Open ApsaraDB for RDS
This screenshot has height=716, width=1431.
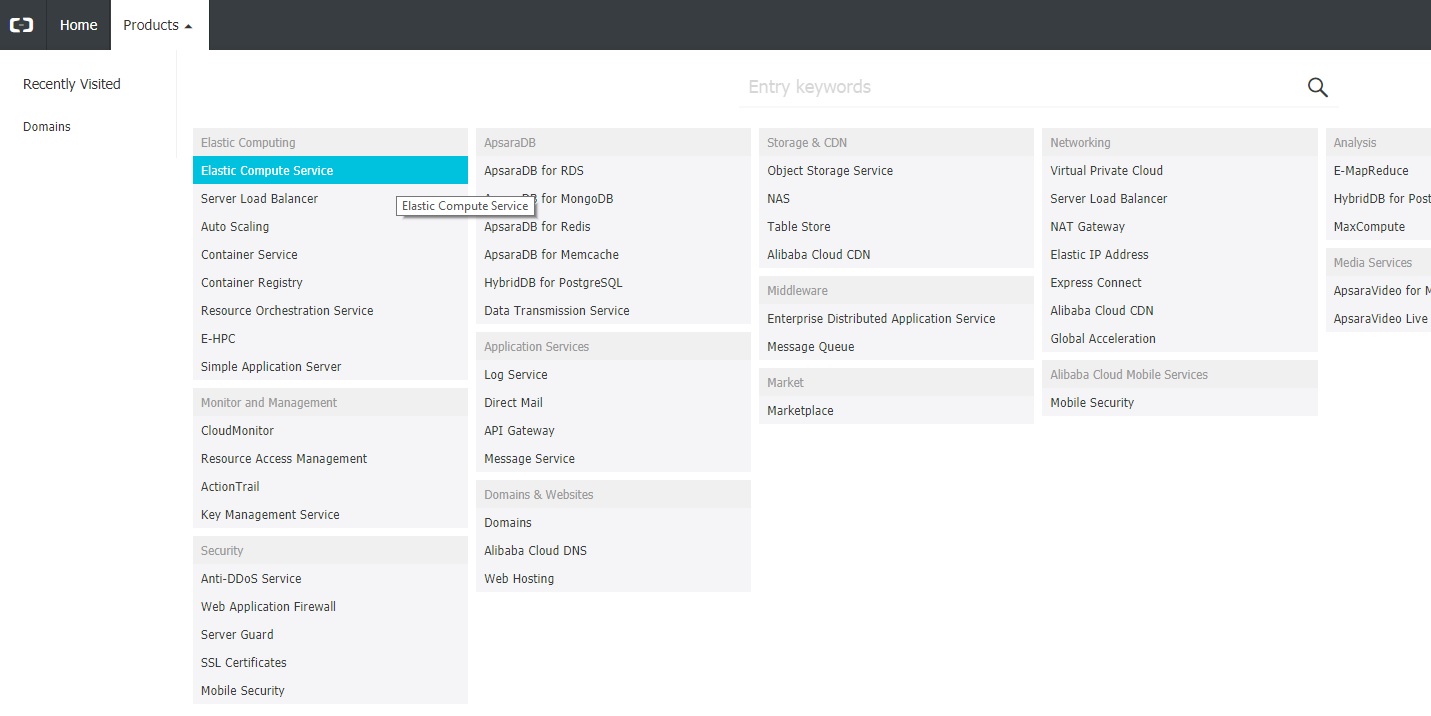click(x=613, y=170)
